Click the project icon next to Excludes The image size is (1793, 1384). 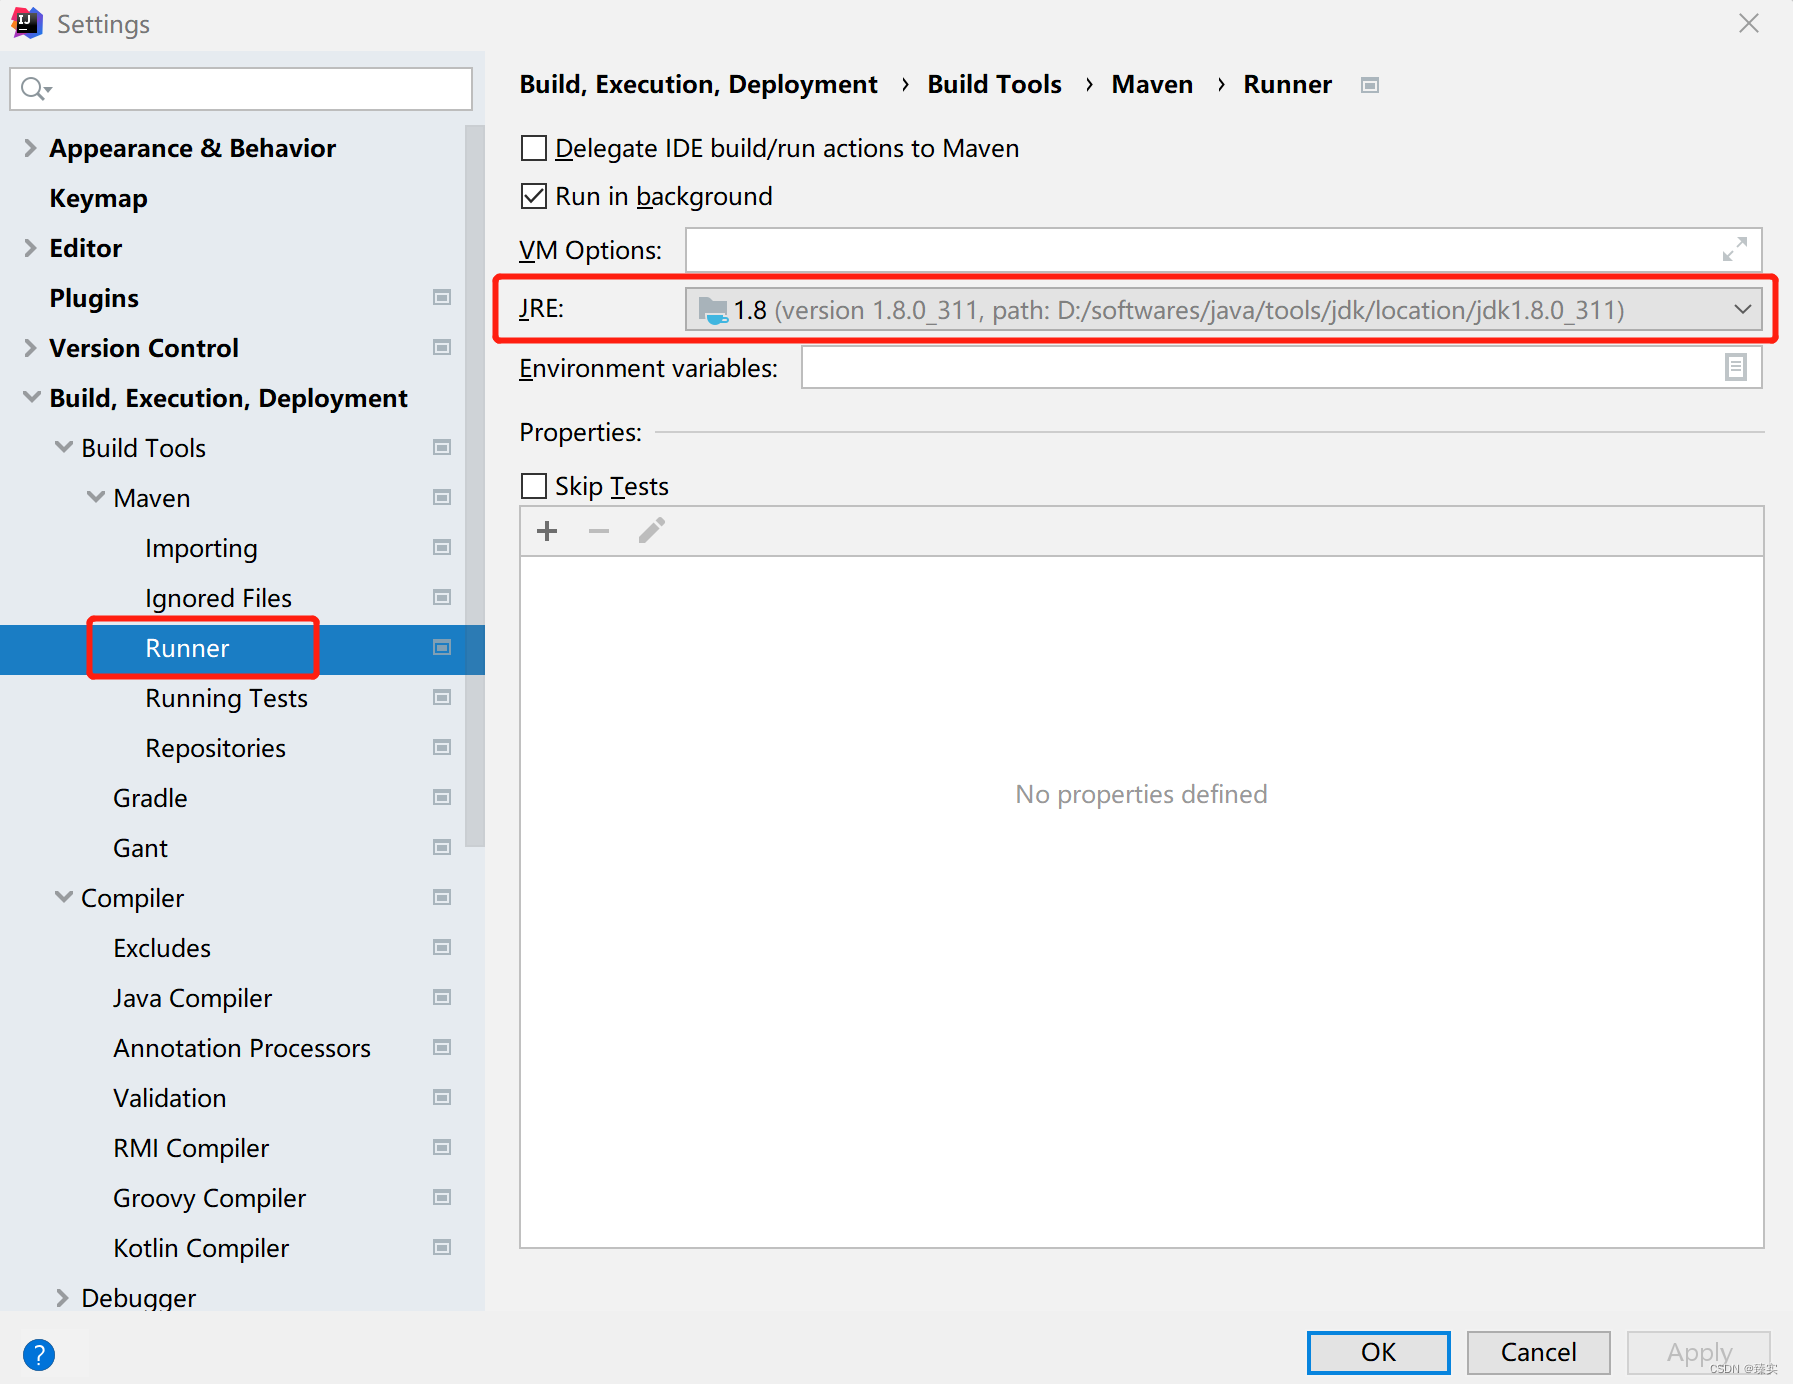click(442, 948)
